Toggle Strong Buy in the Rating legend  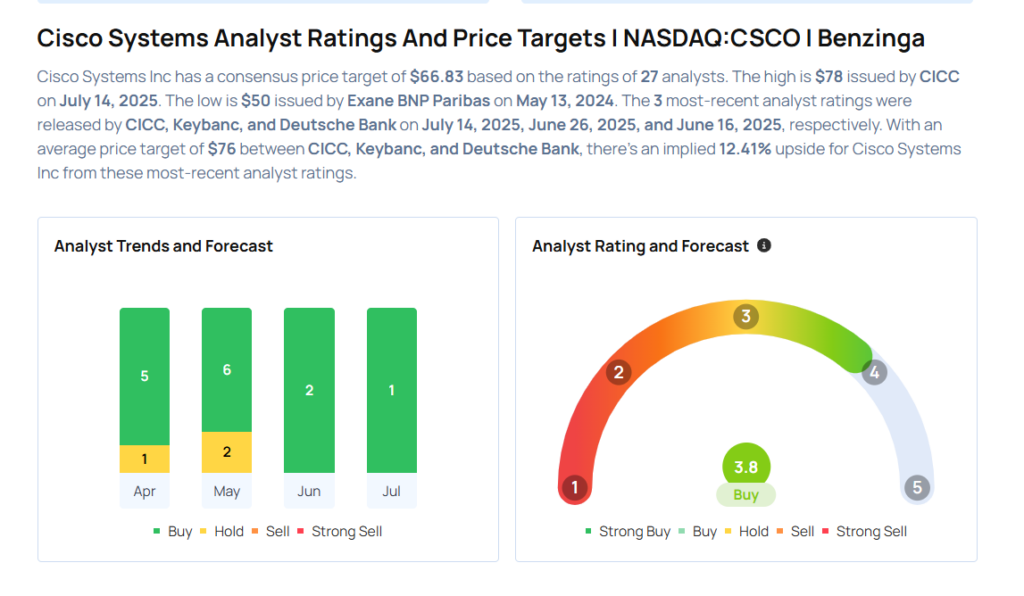pos(628,531)
